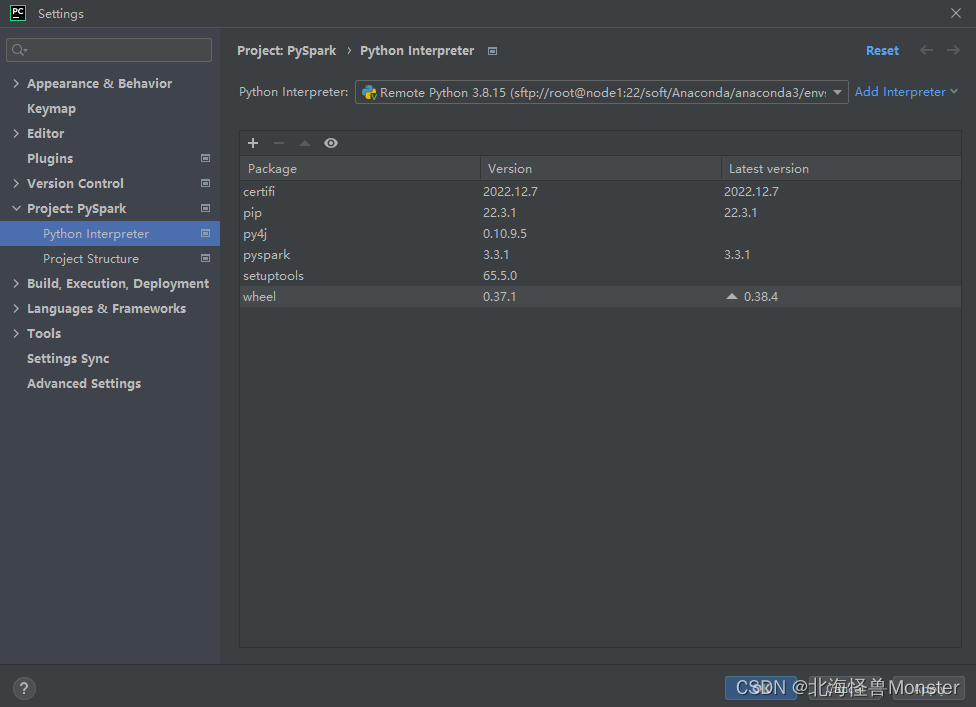Click version 65.5.0 cell

[500, 276]
